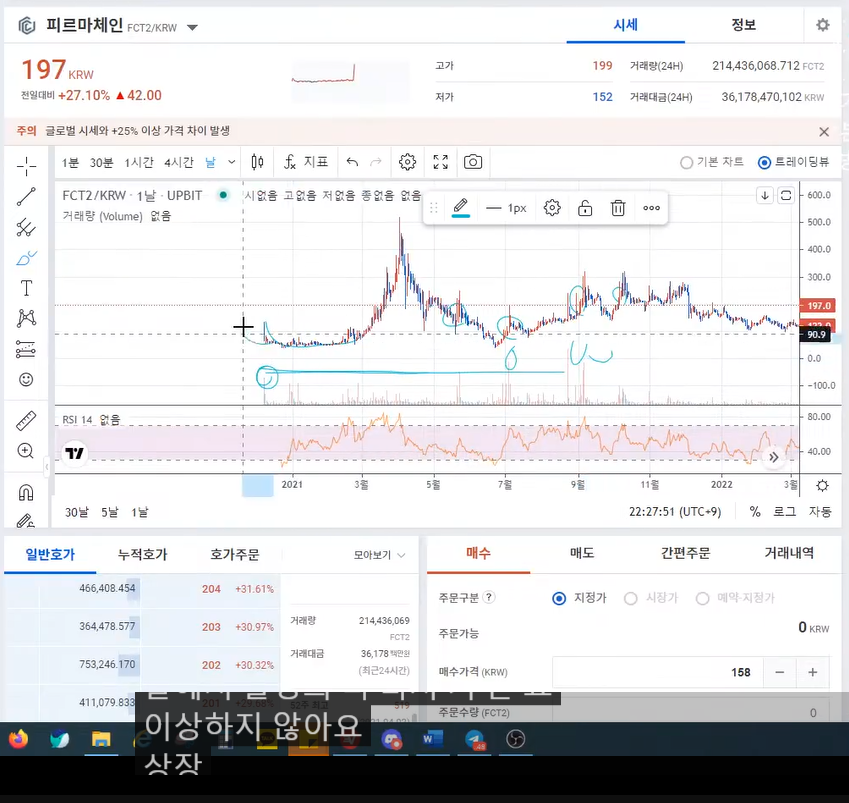
Task: Decrease buy price with minus button
Action: pyautogui.click(x=780, y=673)
